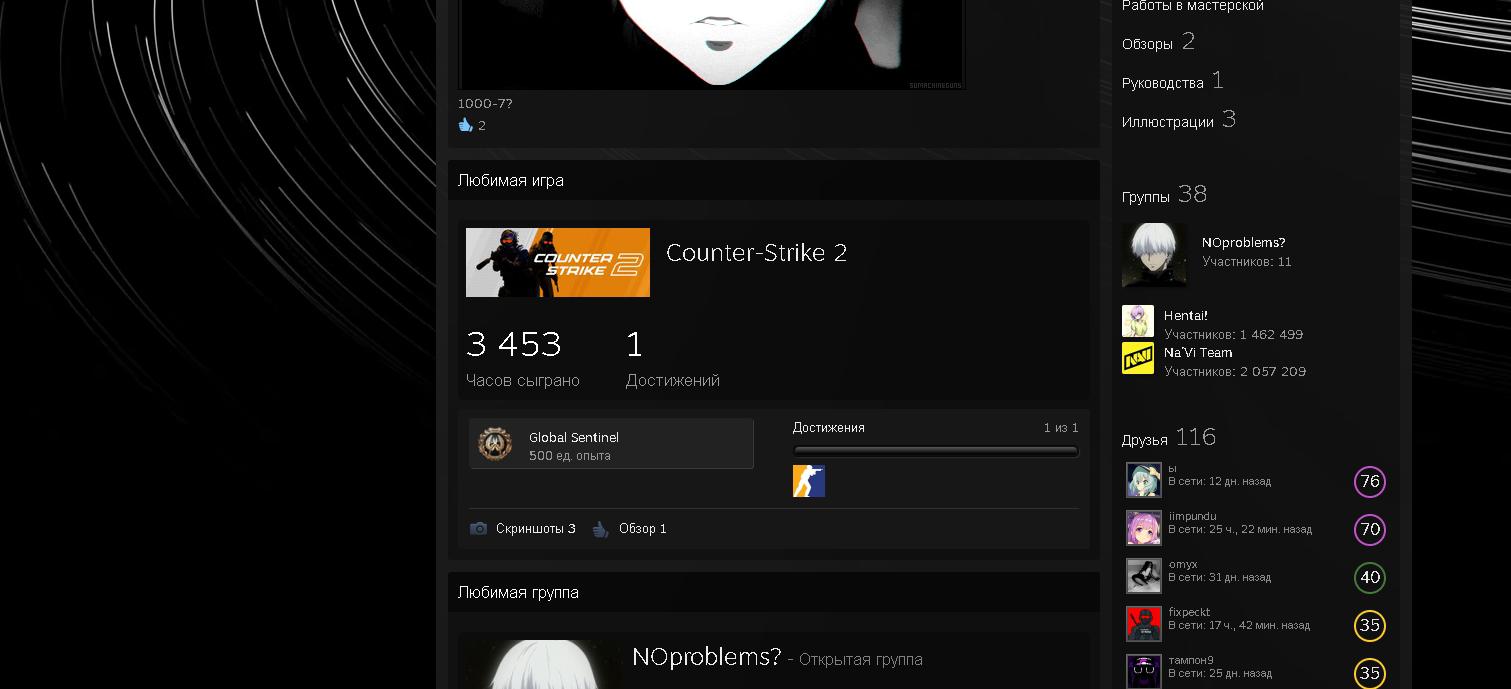1511x689 pixels.
Task: Open Руководства 1 link
Action: tap(1172, 81)
